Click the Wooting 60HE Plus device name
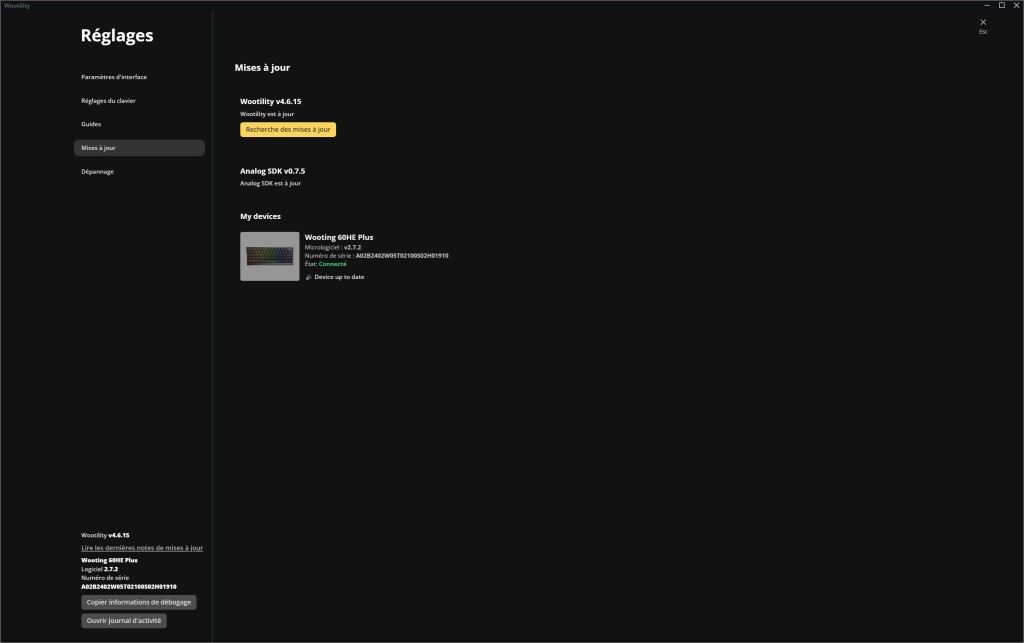 click(339, 238)
